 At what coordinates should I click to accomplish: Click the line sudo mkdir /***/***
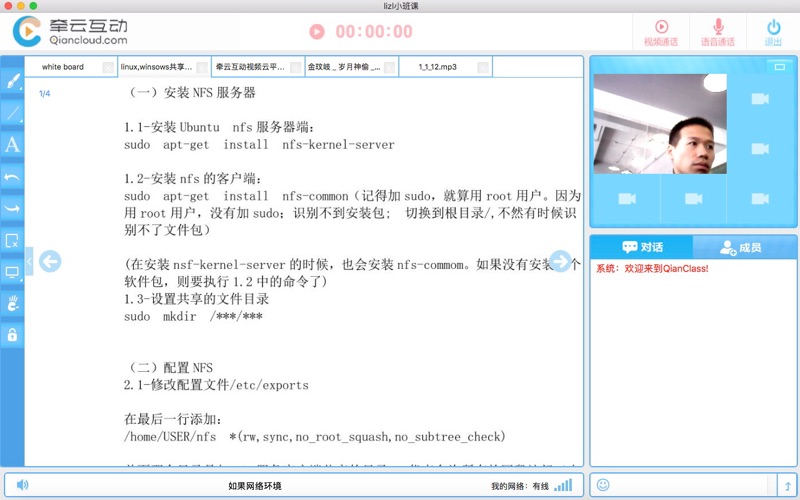click(x=193, y=316)
